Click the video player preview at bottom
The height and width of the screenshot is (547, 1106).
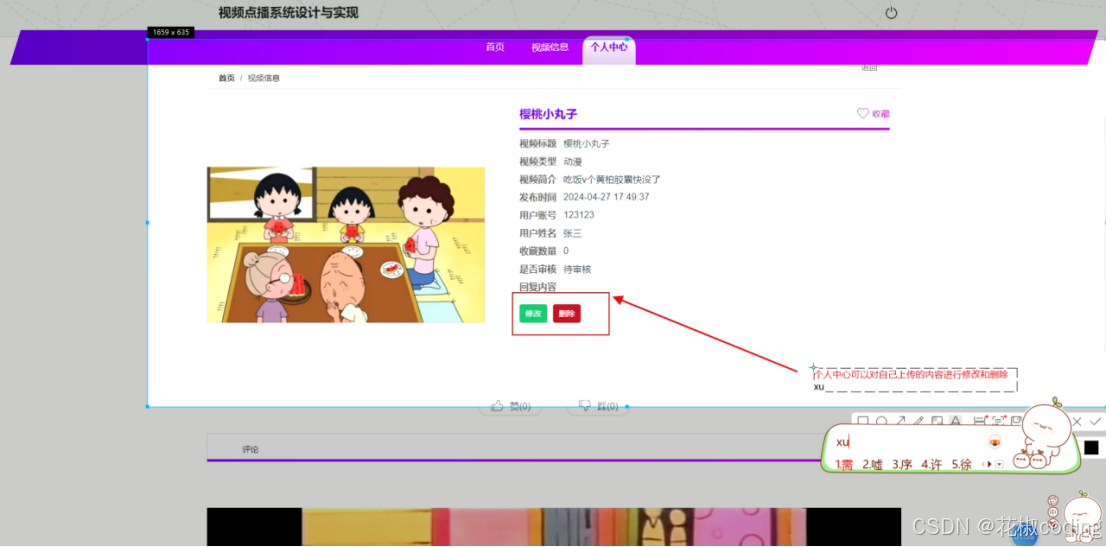[554, 527]
